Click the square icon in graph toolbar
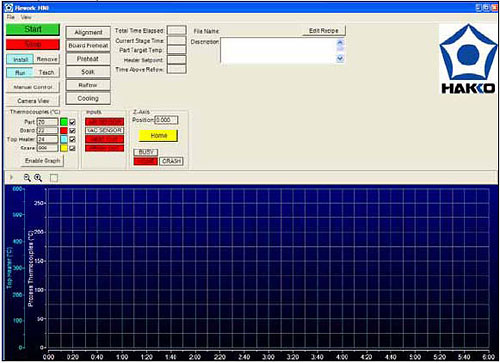Viewport: 500px width, 363px height. tap(54, 178)
